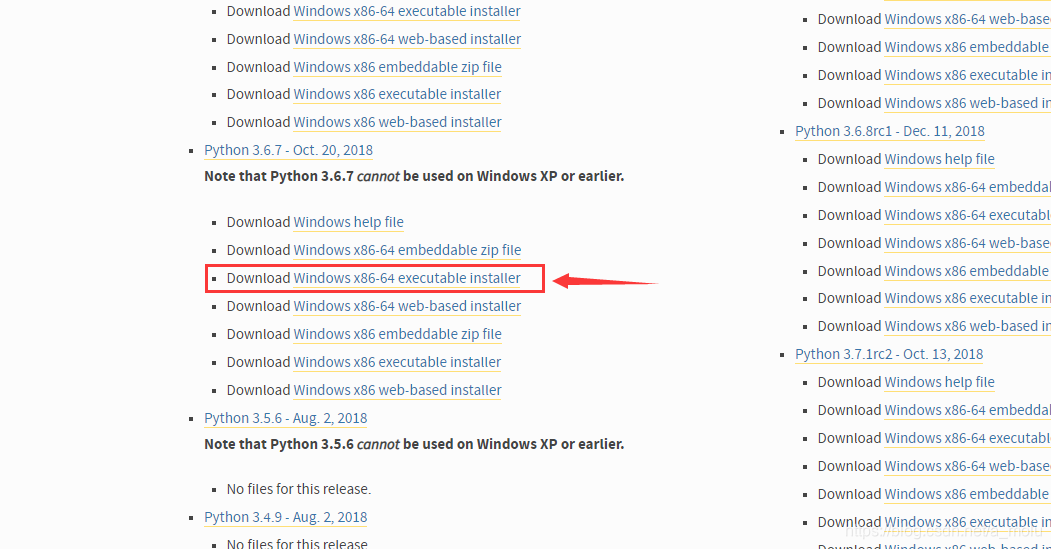
Task: Download Windows x86 executable installer under Python 3.6.8rc1
Action: pyautogui.click(x=967, y=299)
